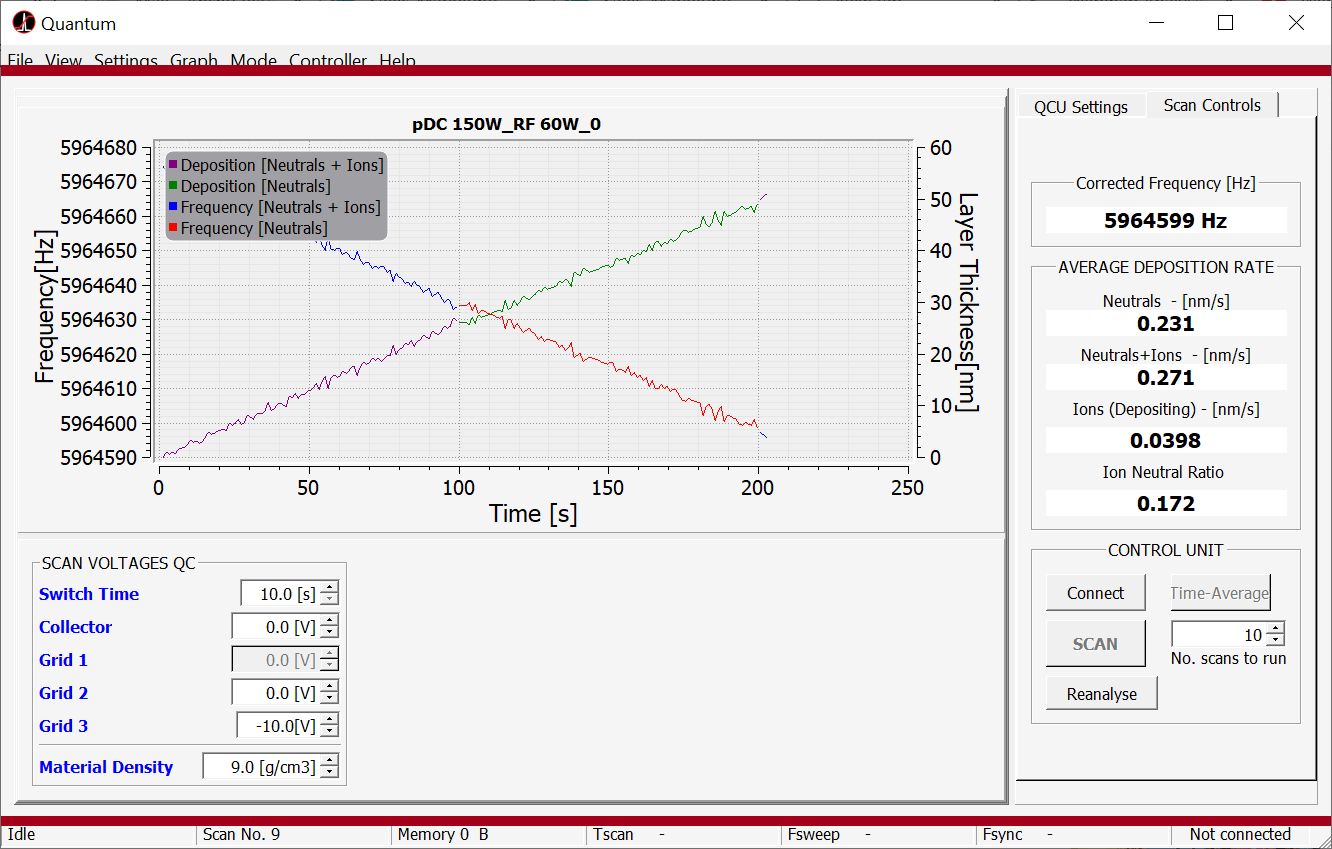Viewport: 1332px width, 849px height.
Task: Start a scan with the SCAN button
Action: (x=1095, y=644)
